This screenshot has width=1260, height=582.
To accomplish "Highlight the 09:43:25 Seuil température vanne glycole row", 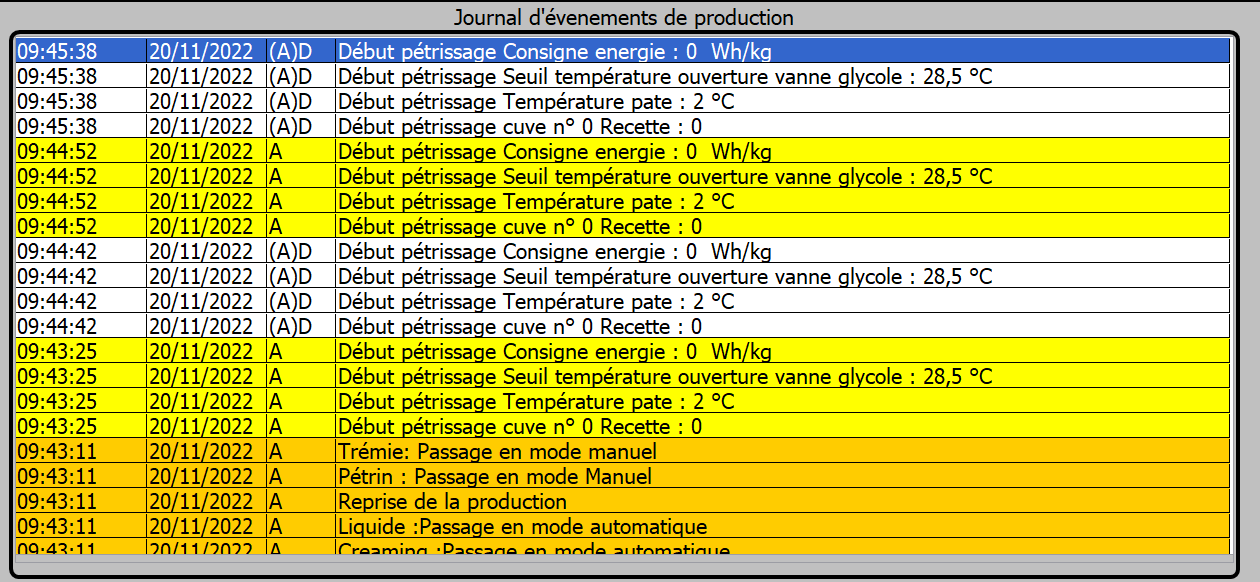I will pyautogui.click(x=665, y=377).
